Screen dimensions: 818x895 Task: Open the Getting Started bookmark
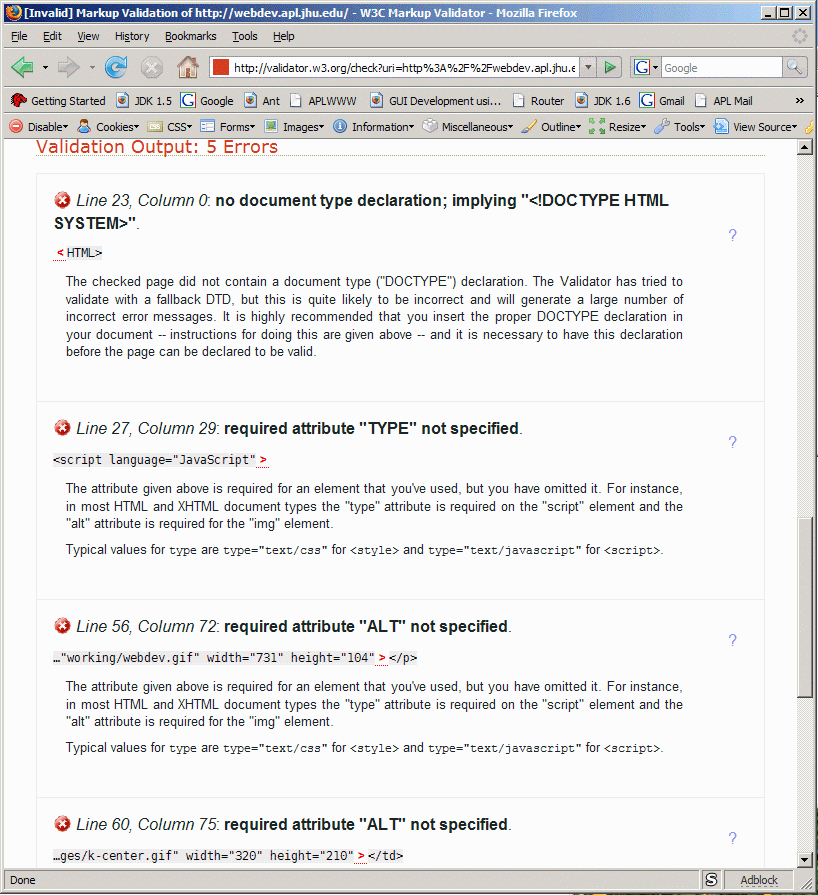58,100
